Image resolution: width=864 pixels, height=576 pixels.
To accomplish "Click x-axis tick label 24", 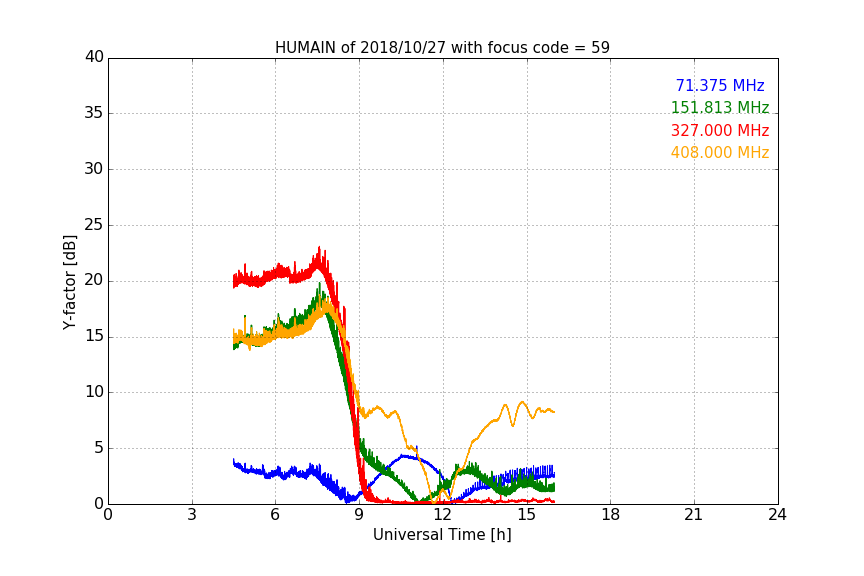I will pos(777,515).
